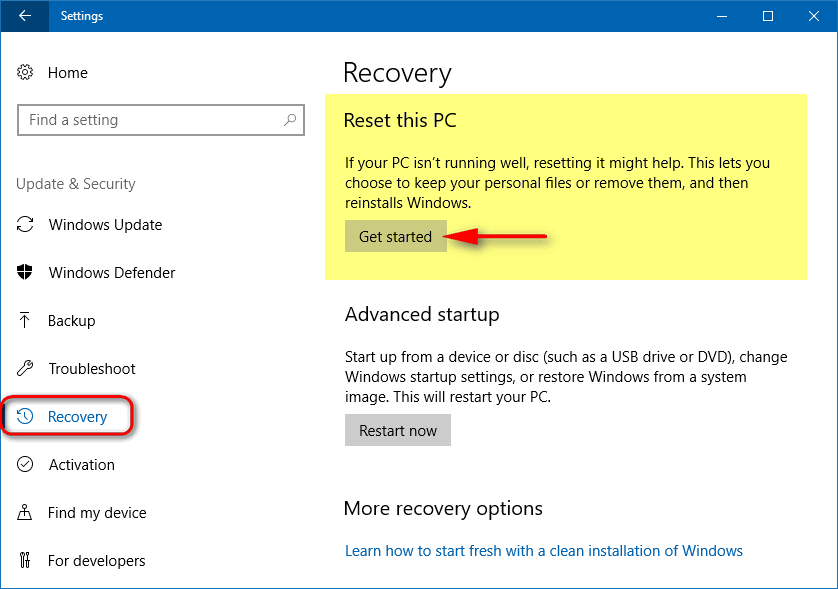The width and height of the screenshot is (838, 589).
Task: Click the More recovery options heading
Action: pyautogui.click(x=443, y=508)
